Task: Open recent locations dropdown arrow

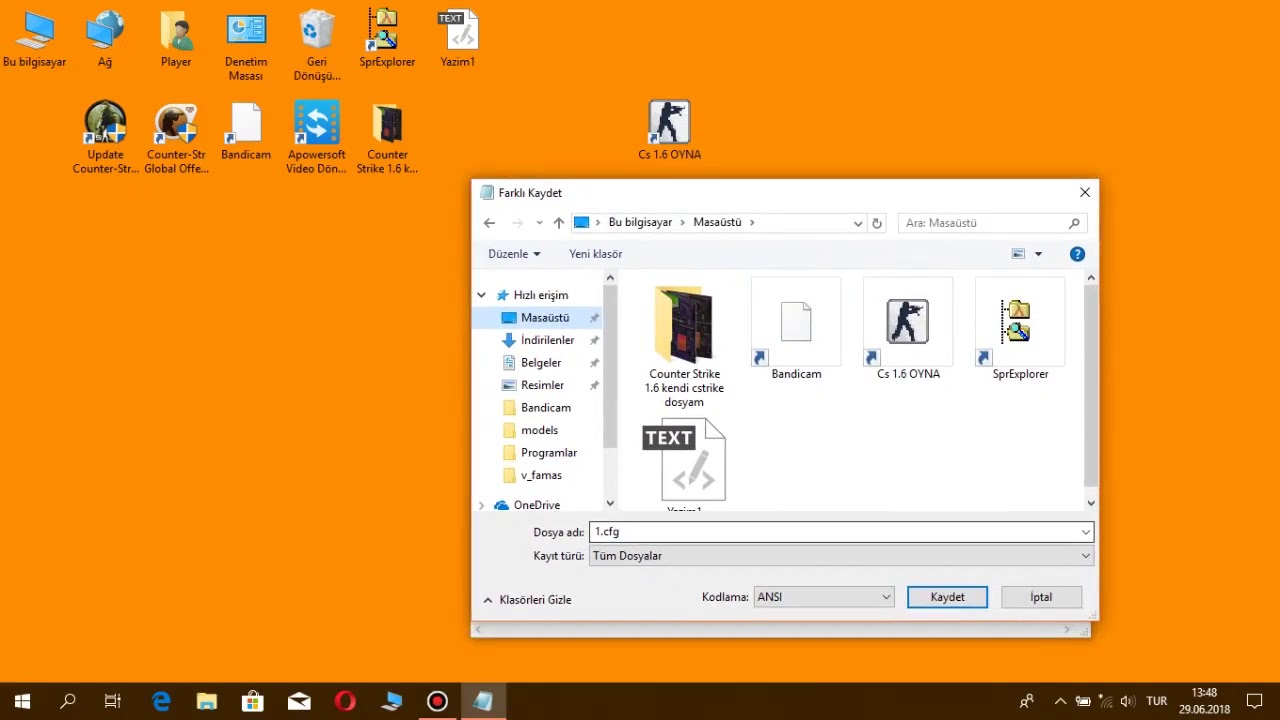Action: [539, 223]
